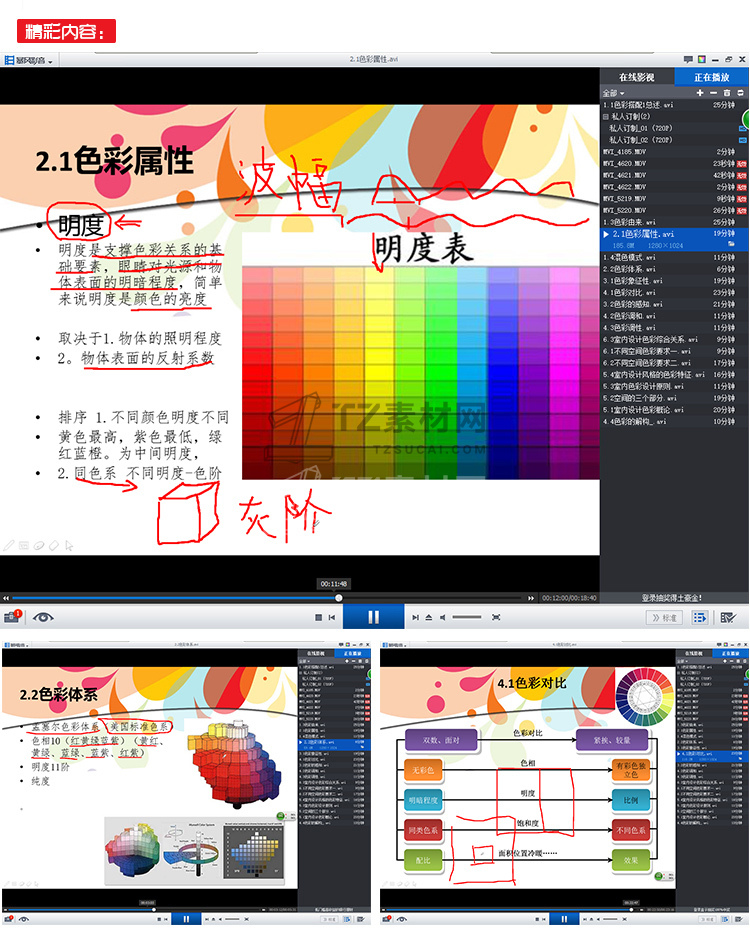The height and width of the screenshot is (932, 750).
Task: Select 1.3色彩由来.avi in the playlist
Action: click(674, 222)
